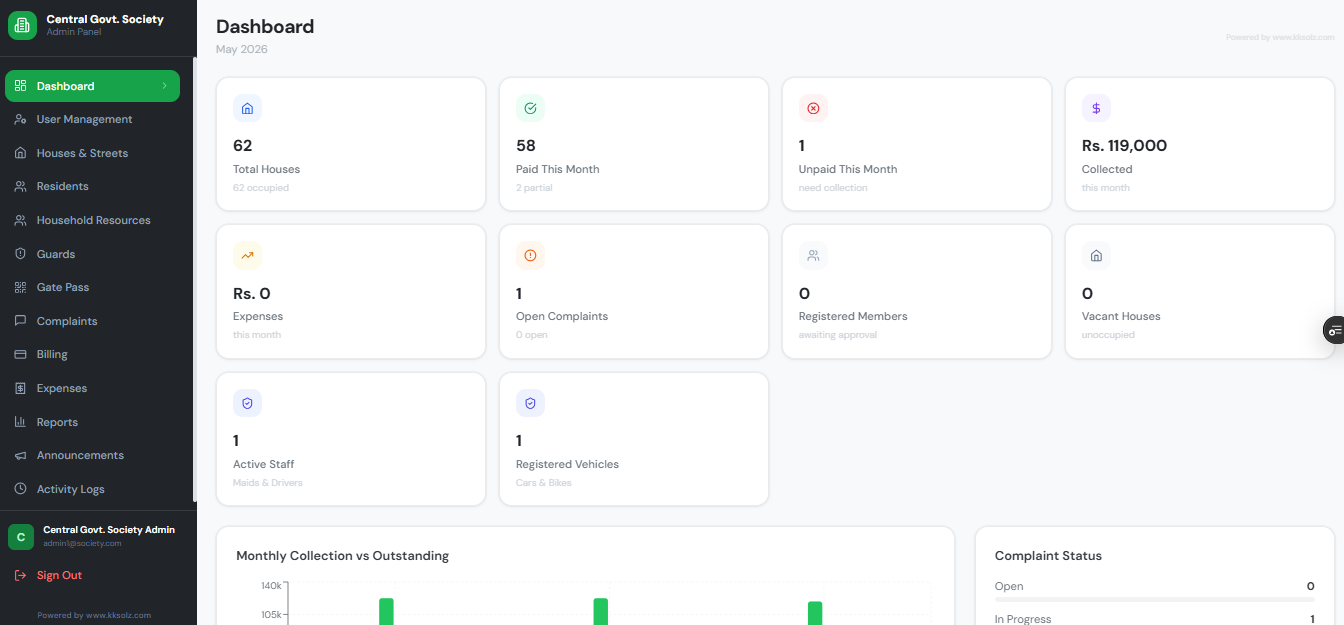
Task: Click the Powered by www.kksolz.com sidebar link
Action: (x=93, y=615)
